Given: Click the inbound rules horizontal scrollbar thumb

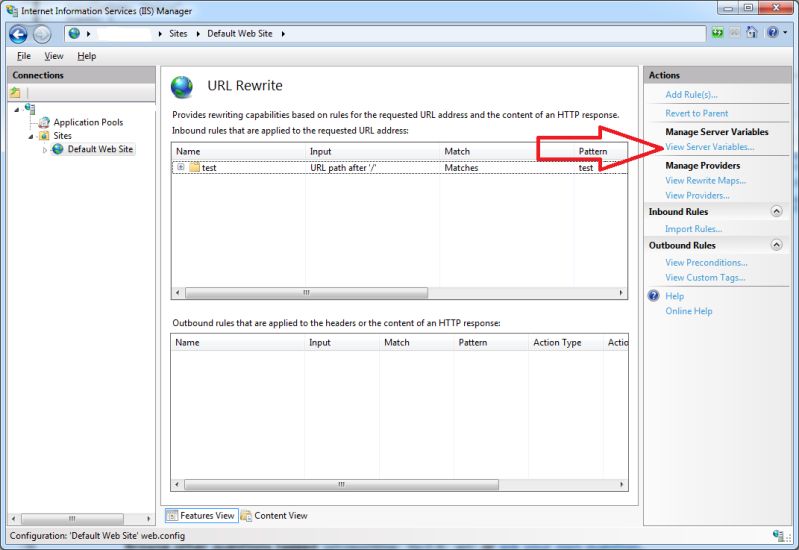Looking at the screenshot, I should pyautogui.click(x=307, y=293).
